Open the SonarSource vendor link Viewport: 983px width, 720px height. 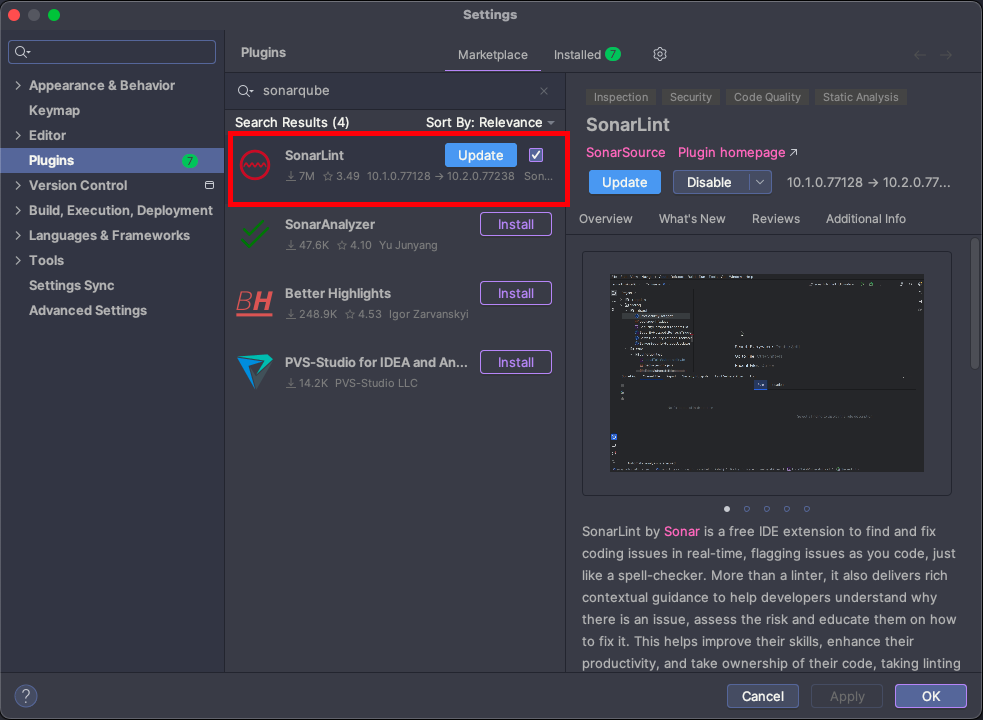pyautogui.click(x=626, y=152)
